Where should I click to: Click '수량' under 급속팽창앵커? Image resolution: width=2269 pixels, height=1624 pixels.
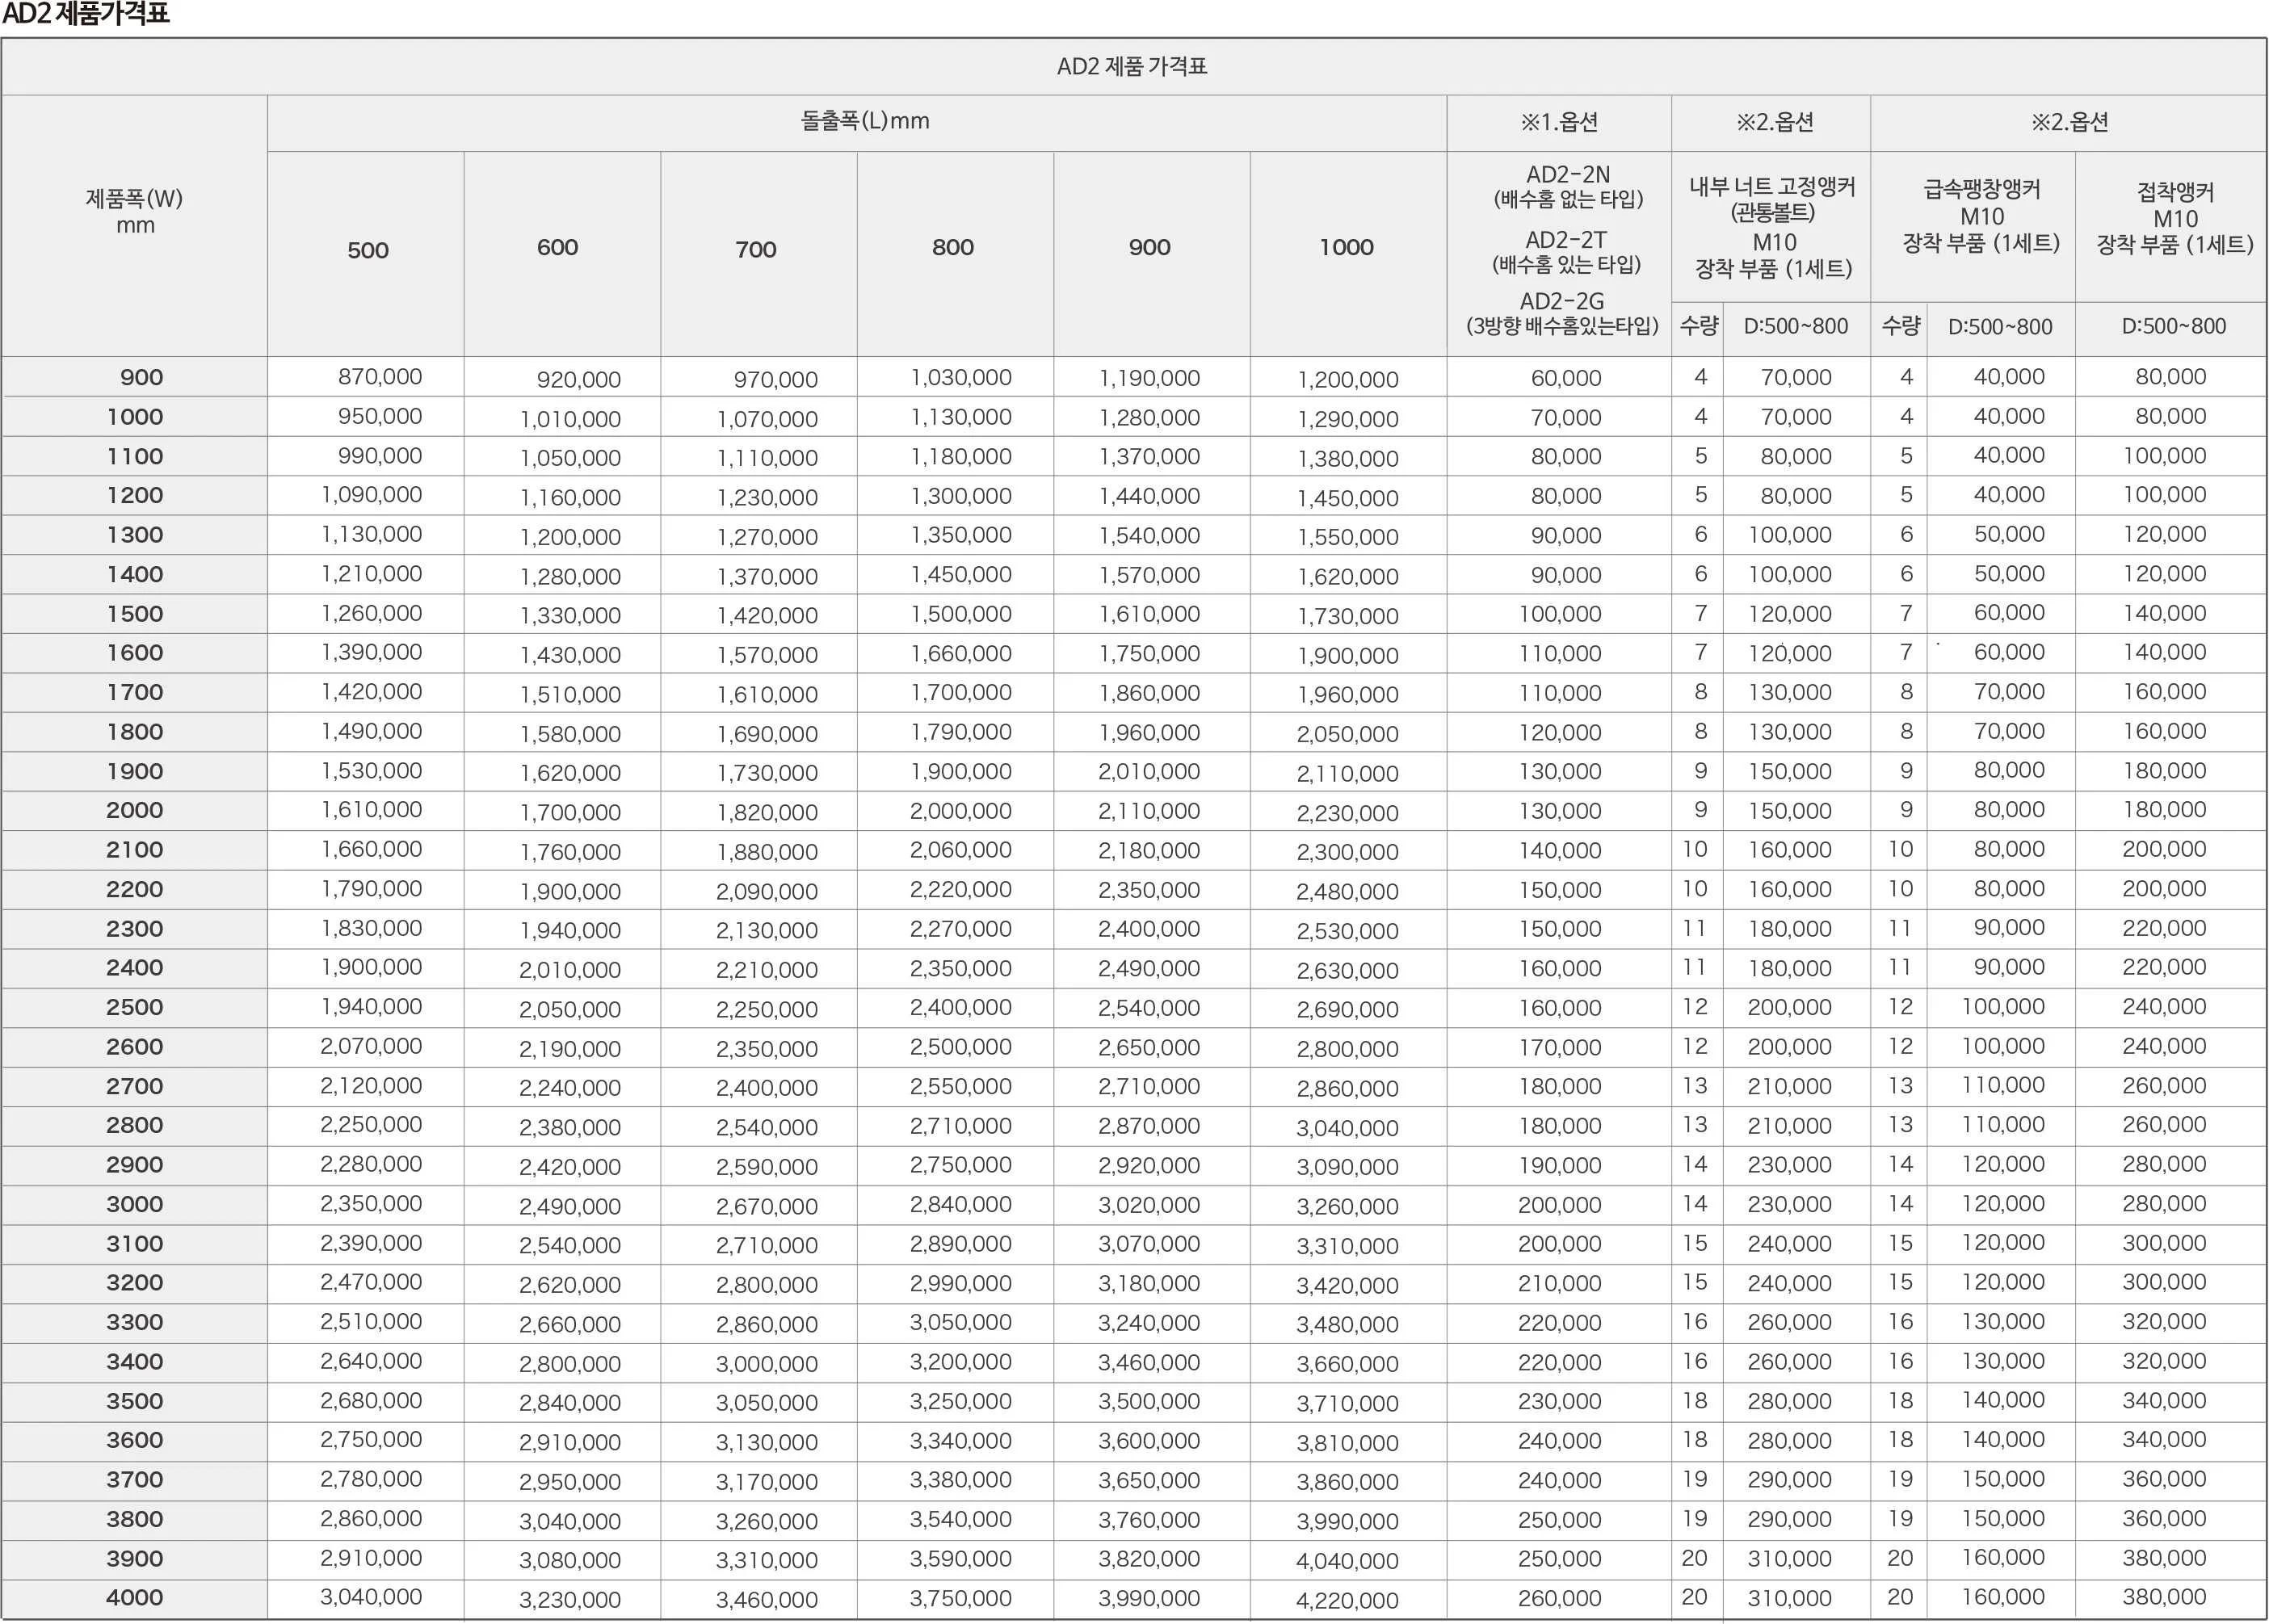1901,325
